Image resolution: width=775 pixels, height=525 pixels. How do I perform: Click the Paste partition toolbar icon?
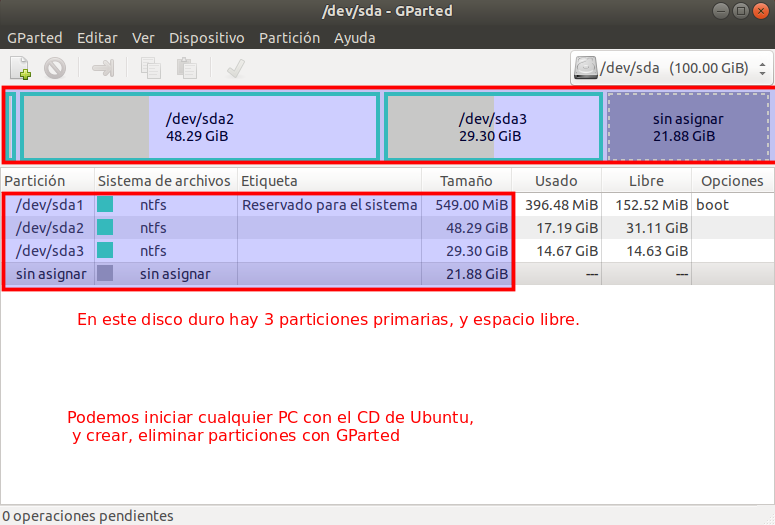[187, 68]
